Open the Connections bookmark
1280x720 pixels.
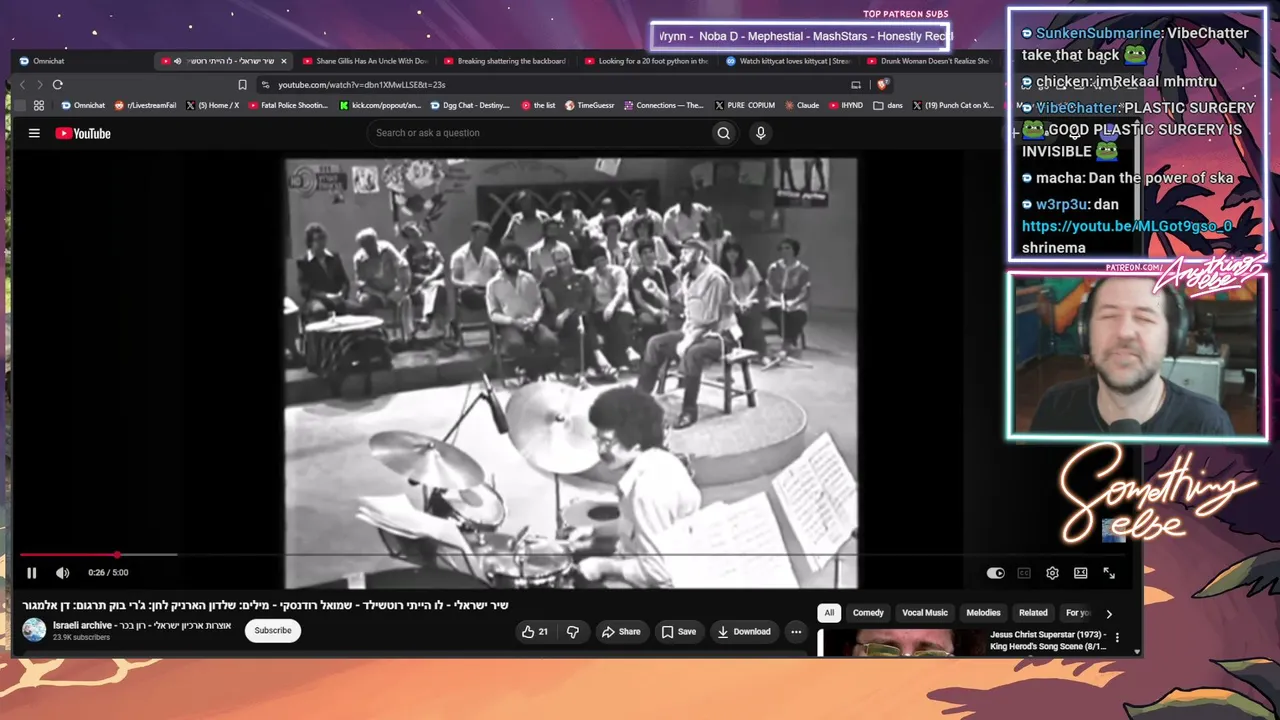pos(664,105)
